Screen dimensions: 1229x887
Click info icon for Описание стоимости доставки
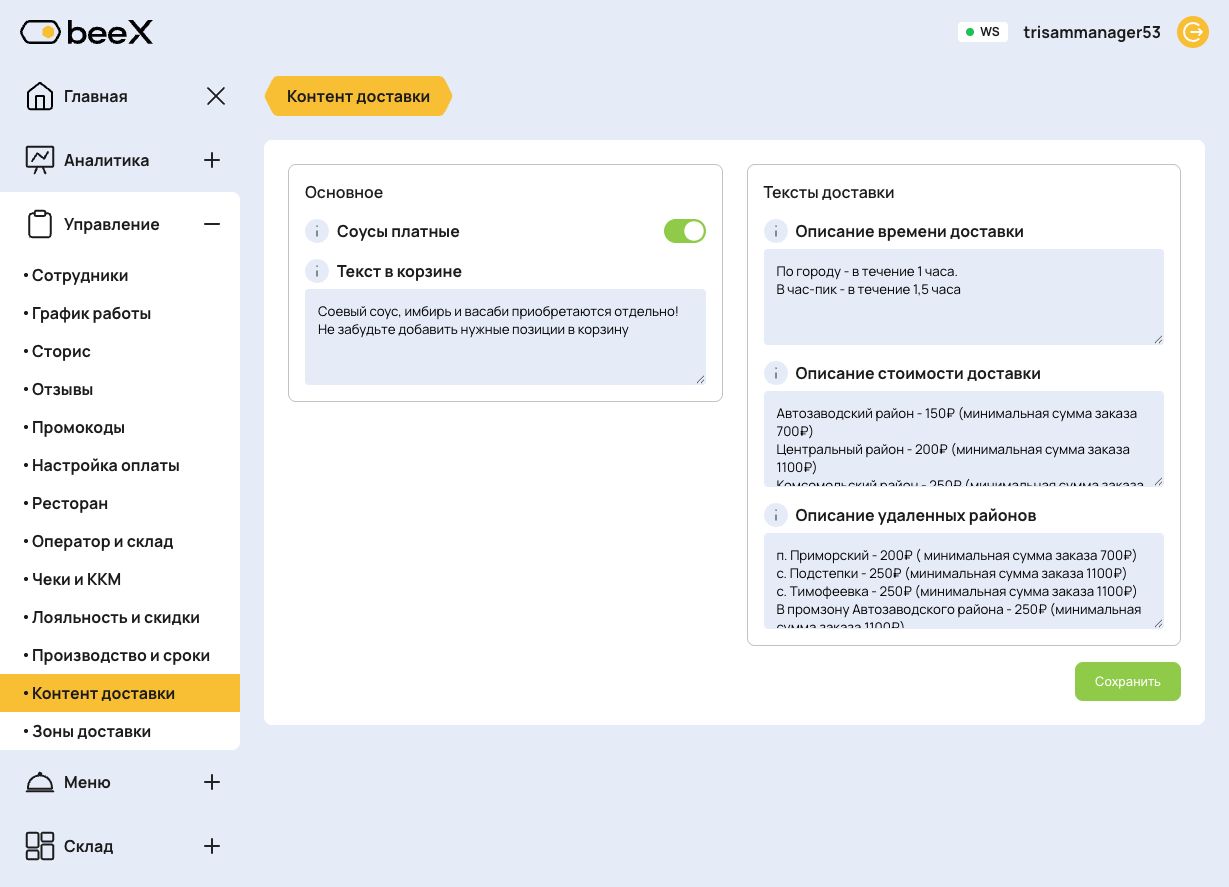click(776, 373)
